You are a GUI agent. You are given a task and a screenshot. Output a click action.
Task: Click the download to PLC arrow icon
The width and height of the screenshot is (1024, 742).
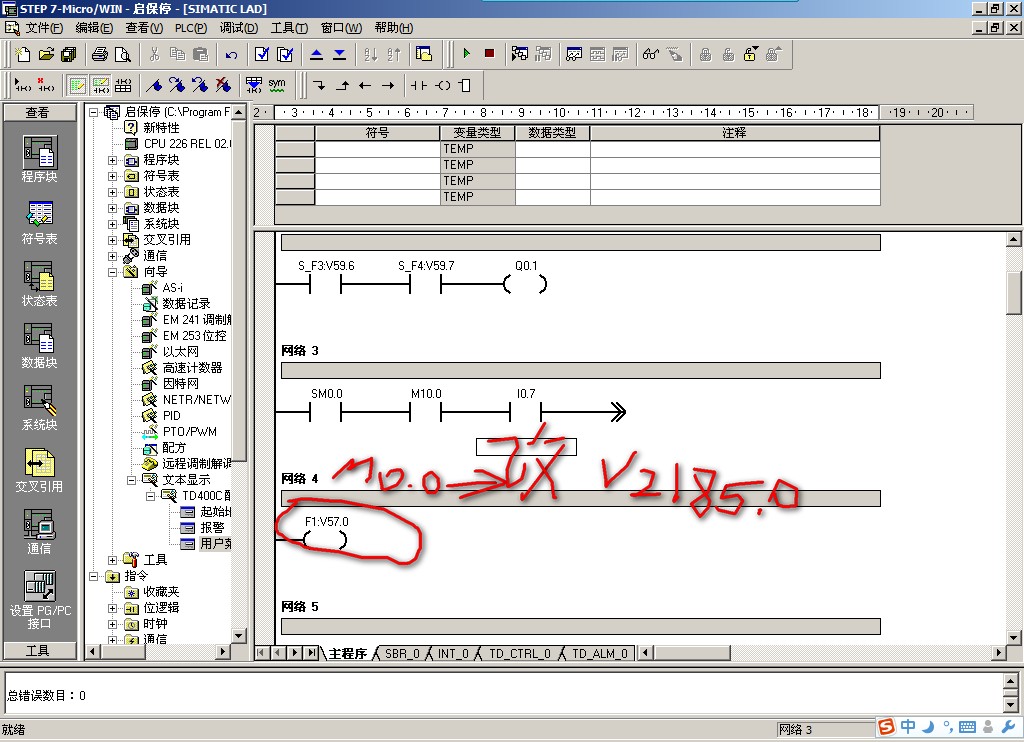tap(339, 54)
